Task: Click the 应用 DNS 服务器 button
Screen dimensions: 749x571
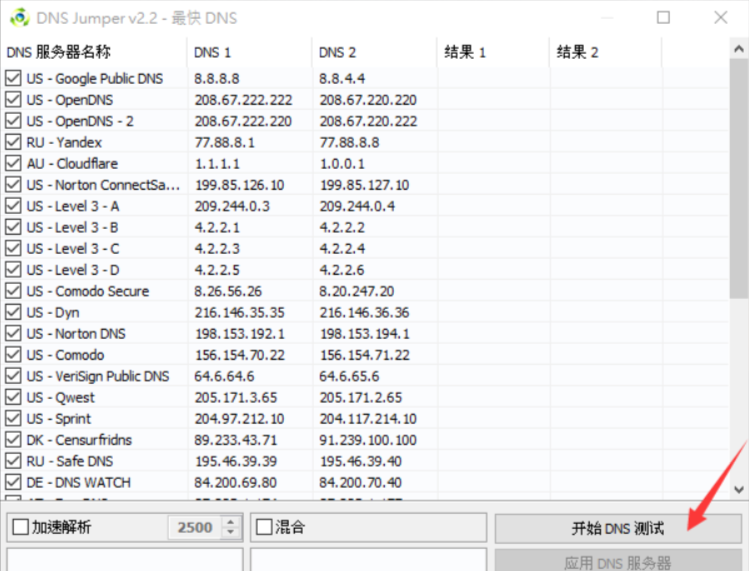Action: (x=618, y=561)
